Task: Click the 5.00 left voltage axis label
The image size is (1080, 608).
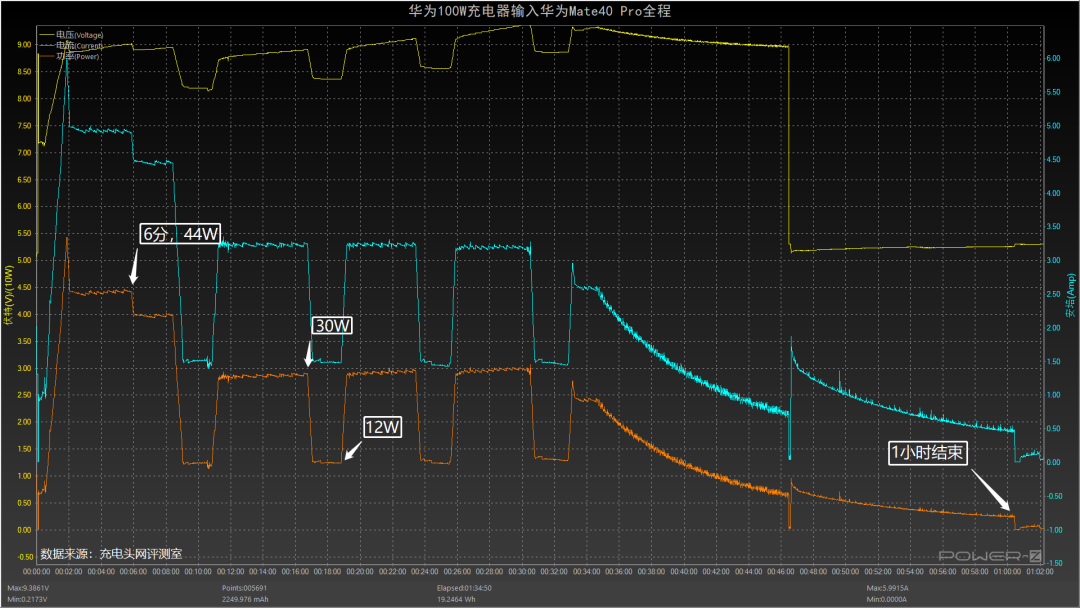Action: [24, 260]
